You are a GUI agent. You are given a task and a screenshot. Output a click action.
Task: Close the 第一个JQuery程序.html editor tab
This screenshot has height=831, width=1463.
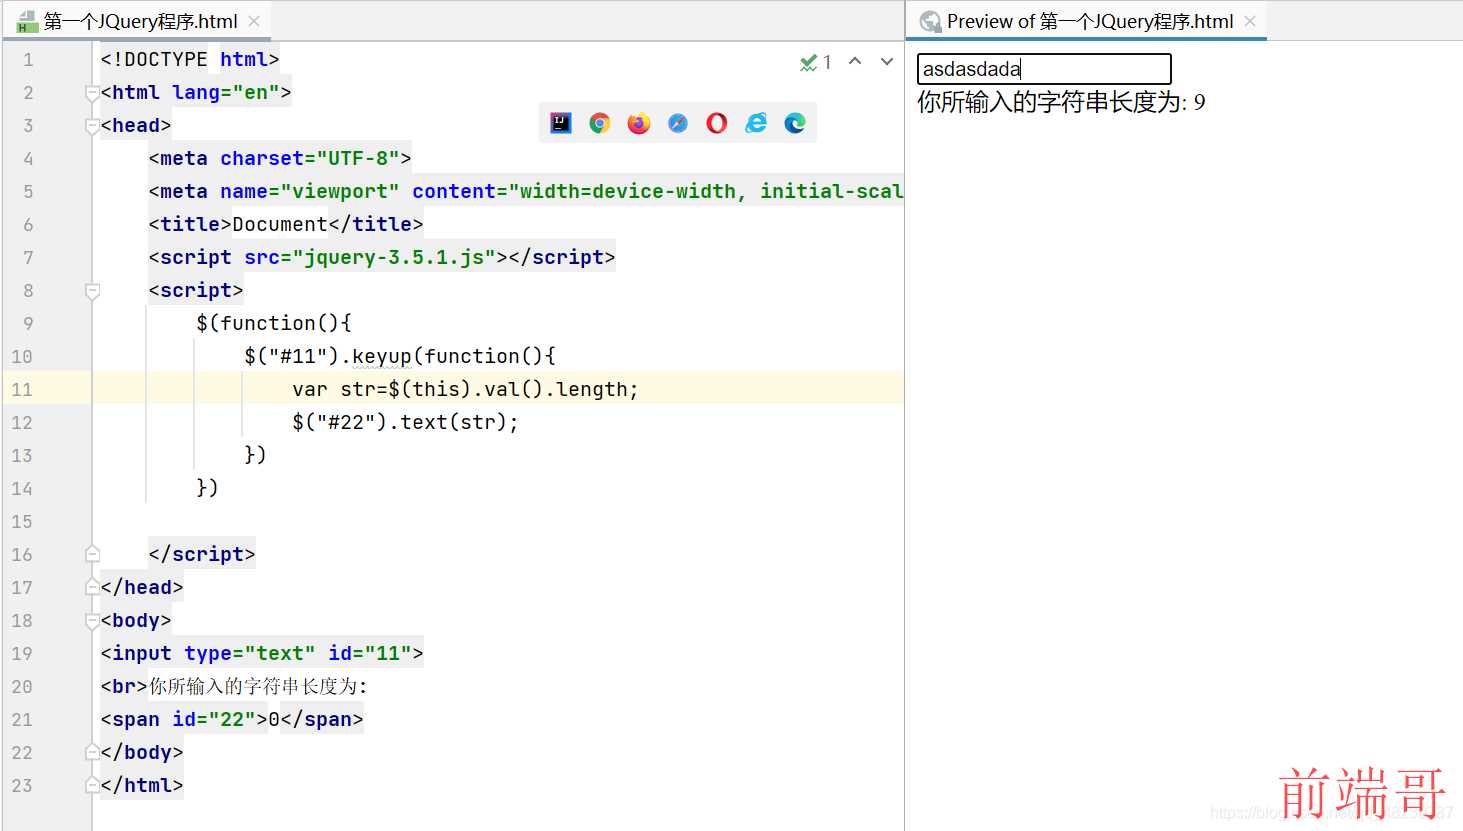(254, 21)
